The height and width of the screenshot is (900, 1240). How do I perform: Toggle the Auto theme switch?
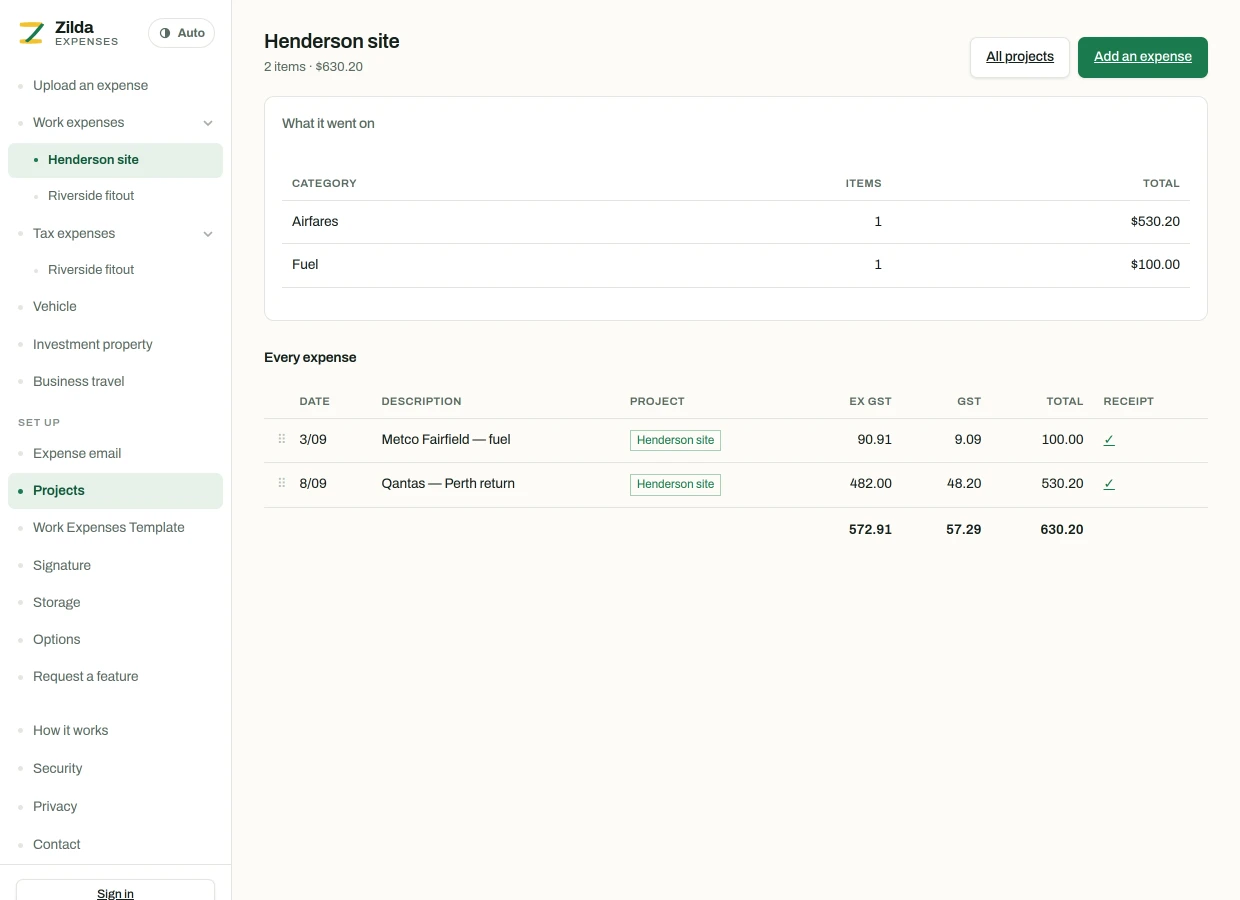[x=181, y=33]
